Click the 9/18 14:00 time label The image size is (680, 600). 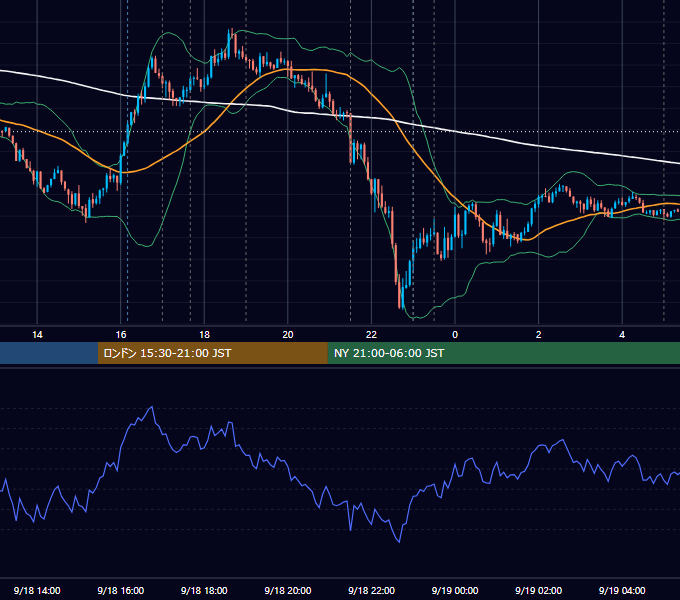pyautogui.click(x=37, y=590)
